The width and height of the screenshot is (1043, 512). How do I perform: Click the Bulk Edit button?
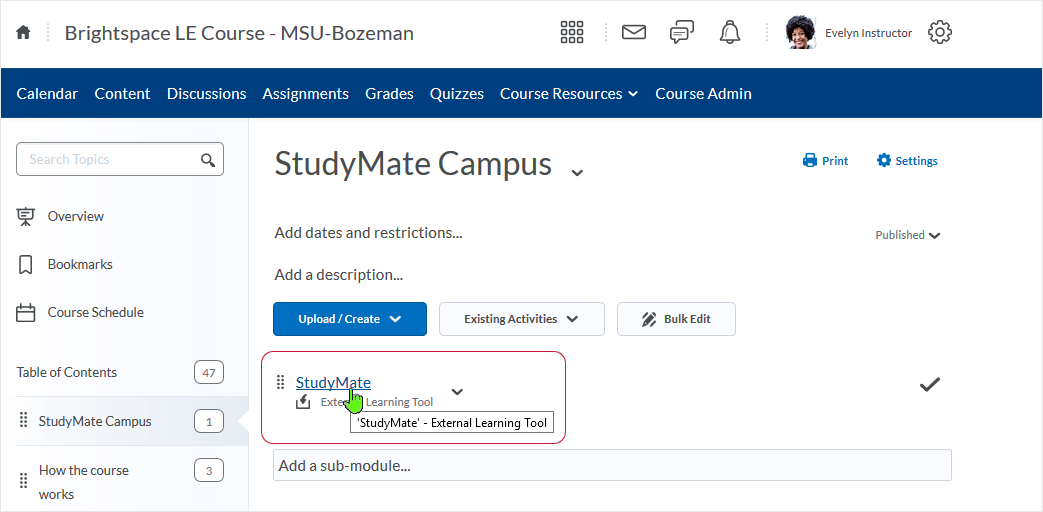[676, 319]
